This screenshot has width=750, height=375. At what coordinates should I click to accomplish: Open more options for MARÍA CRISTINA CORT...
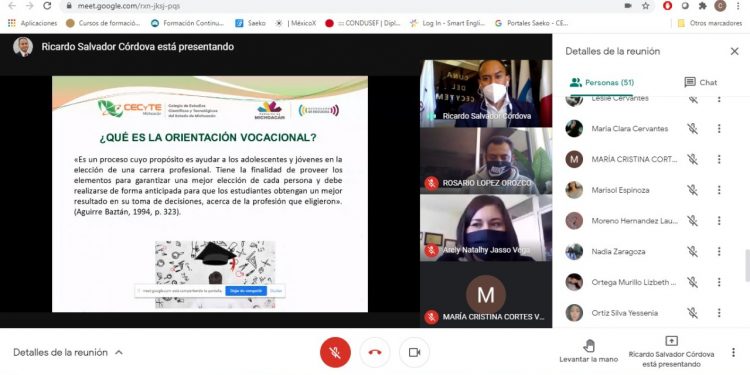click(718, 159)
